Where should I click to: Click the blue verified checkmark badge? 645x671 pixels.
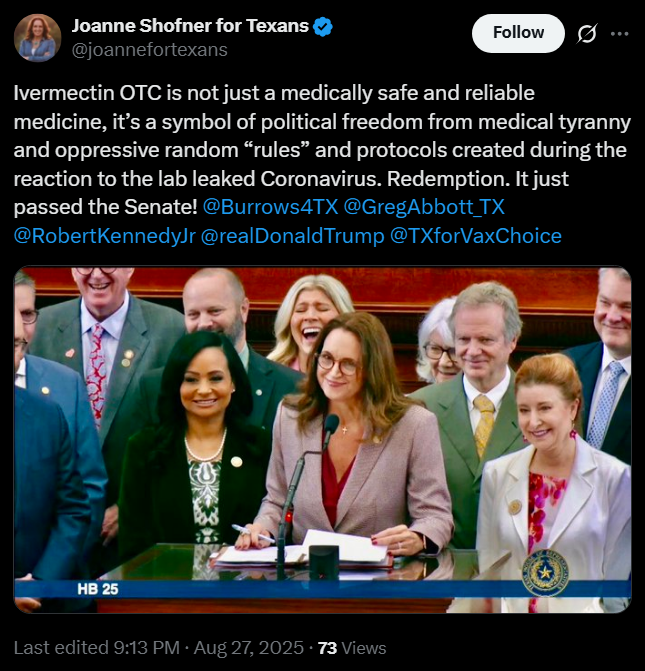tap(323, 27)
